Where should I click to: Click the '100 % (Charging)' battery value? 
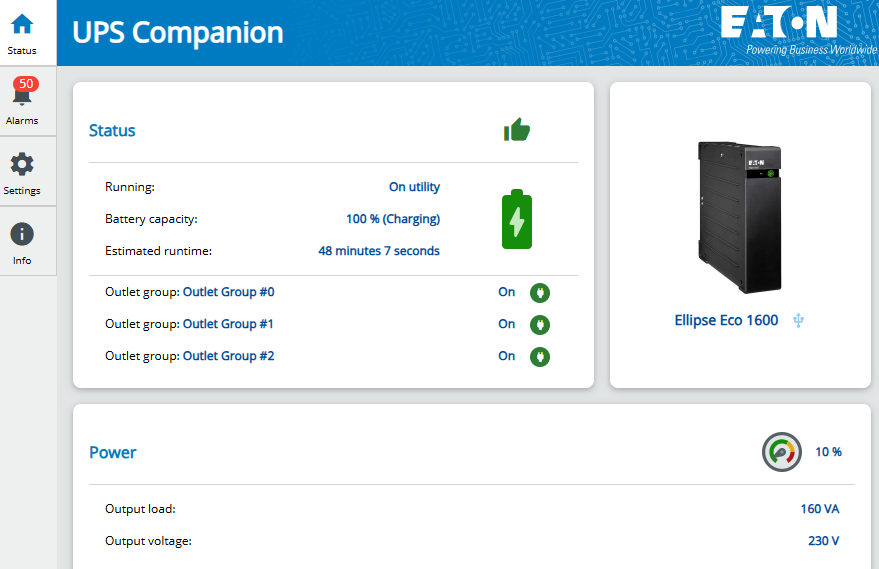pos(393,219)
